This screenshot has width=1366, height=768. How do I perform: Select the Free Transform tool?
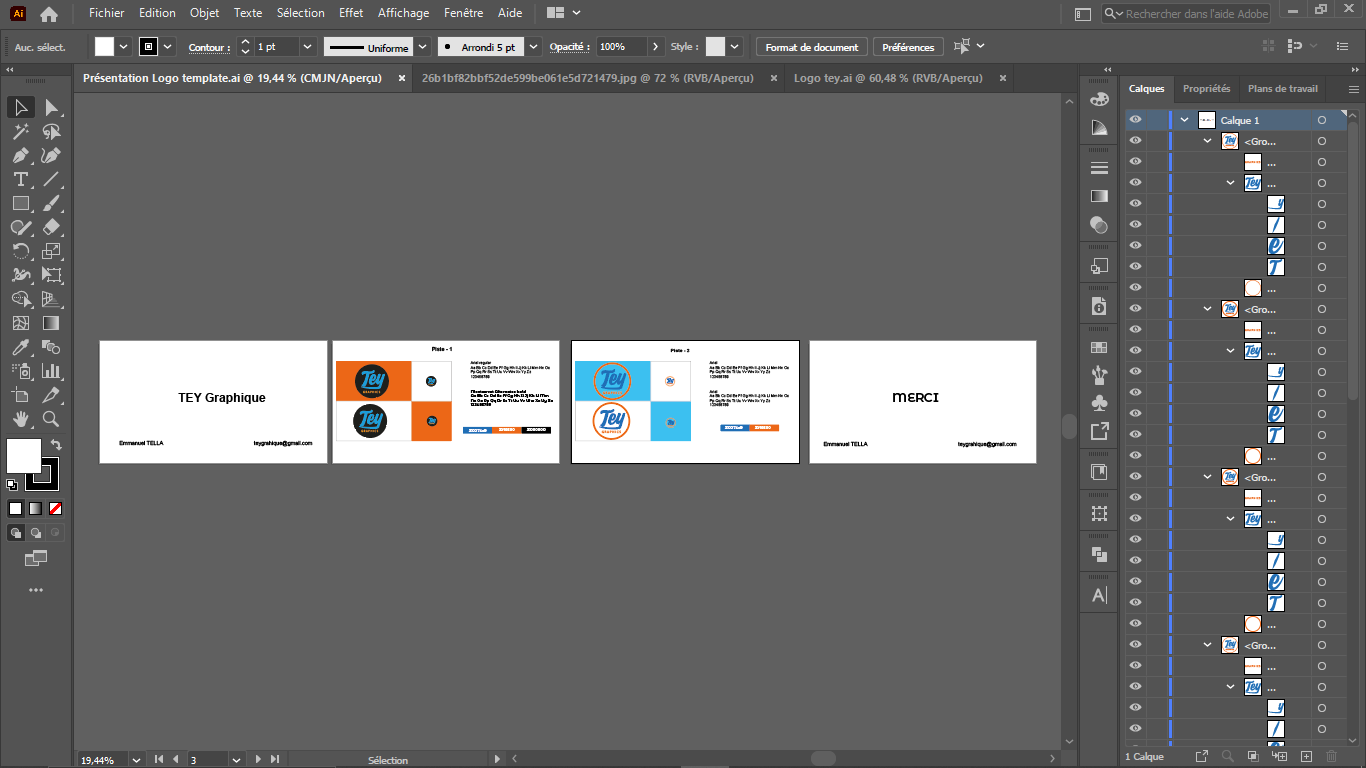(x=51, y=275)
